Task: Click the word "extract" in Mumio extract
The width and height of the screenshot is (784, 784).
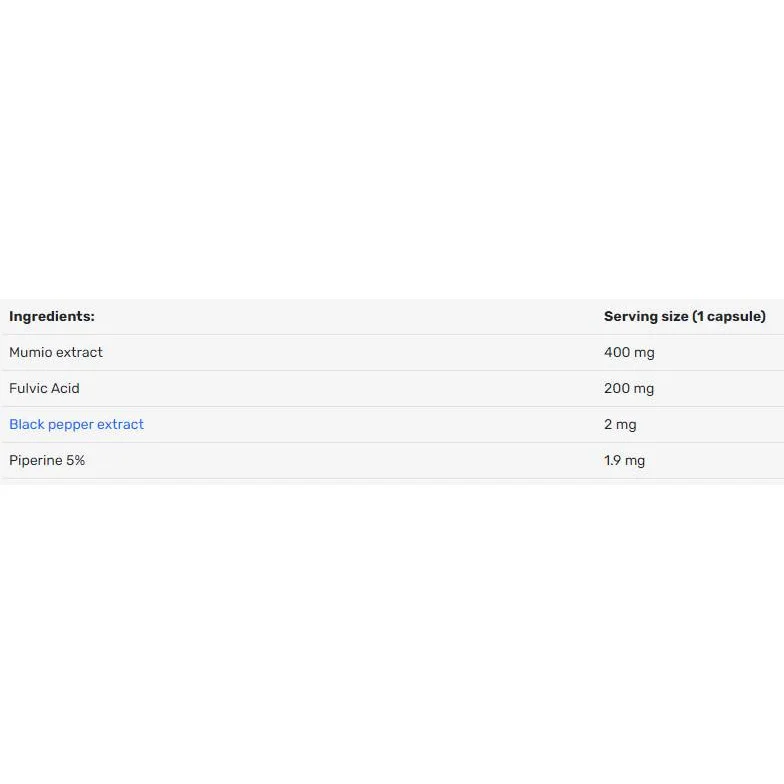Action: (79, 352)
